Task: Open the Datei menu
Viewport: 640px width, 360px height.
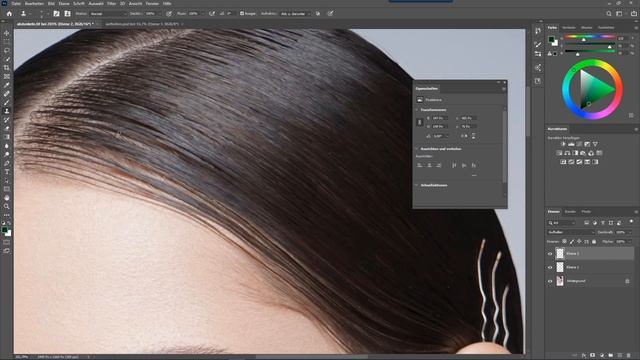Action: 16,3
